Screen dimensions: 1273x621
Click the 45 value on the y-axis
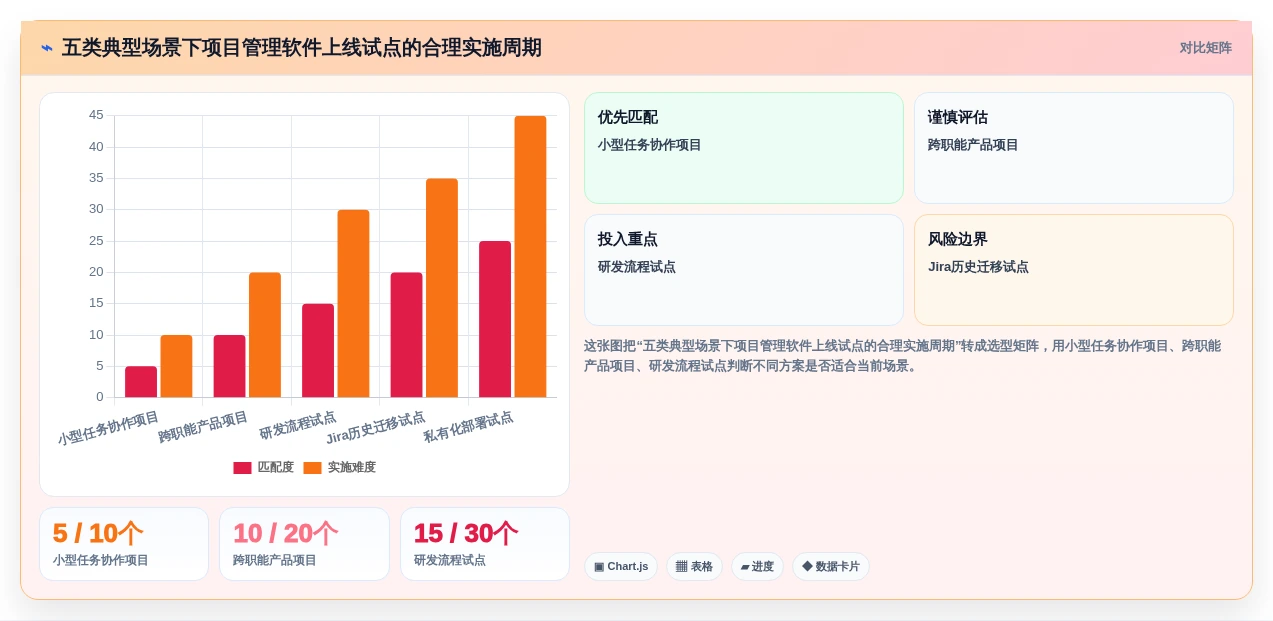(x=96, y=115)
